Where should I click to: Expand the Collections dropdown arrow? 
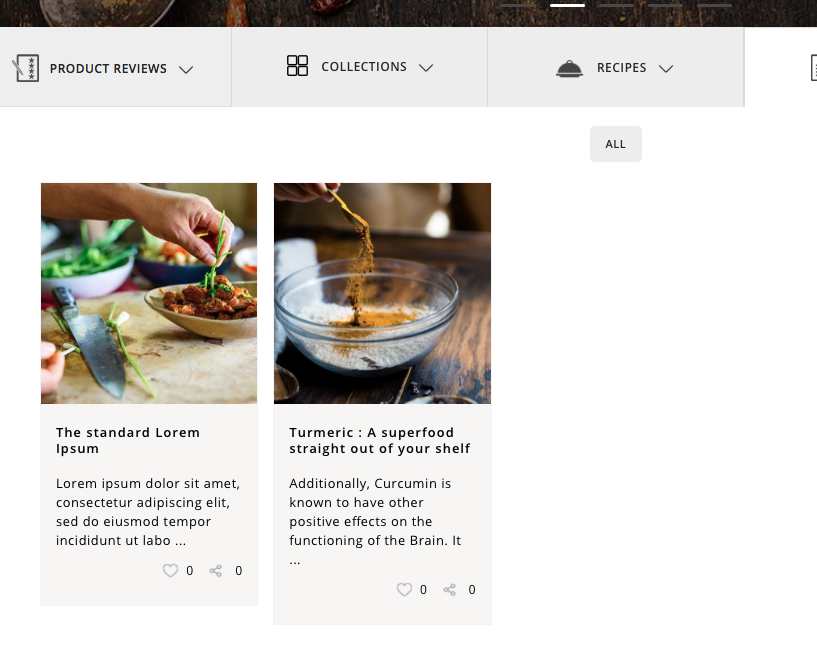426,68
